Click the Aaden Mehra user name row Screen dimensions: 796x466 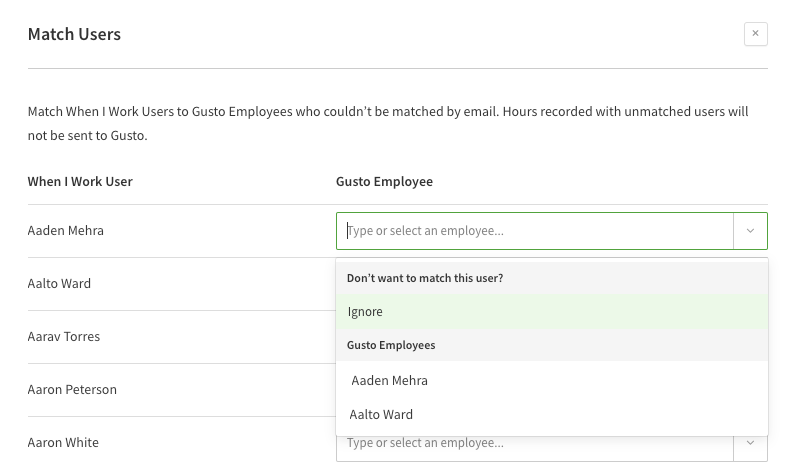tap(65, 230)
